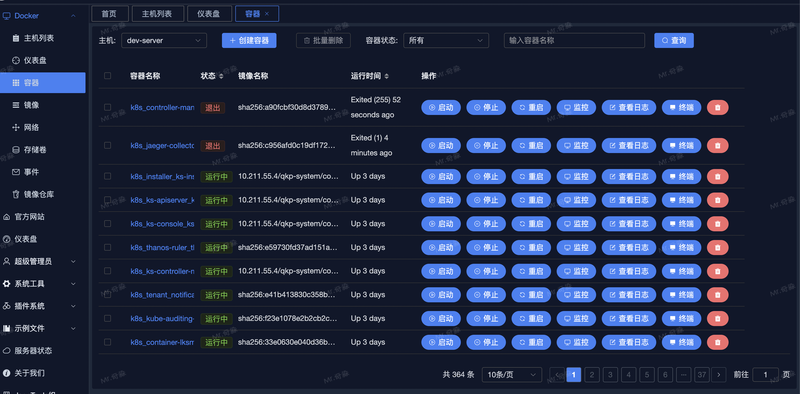Click the 创建容器 button
The height and width of the screenshot is (394, 800).
pyautogui.click(x=249, y=40)
